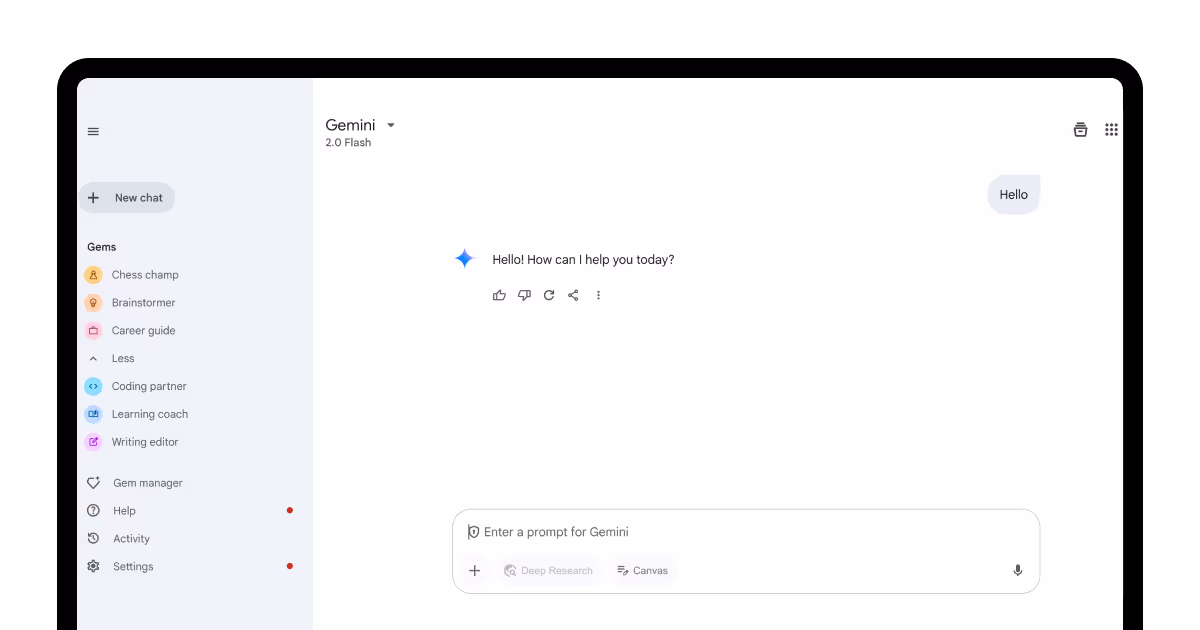Collapse the sidebar with hamburger menu icon

click(93, 131)
